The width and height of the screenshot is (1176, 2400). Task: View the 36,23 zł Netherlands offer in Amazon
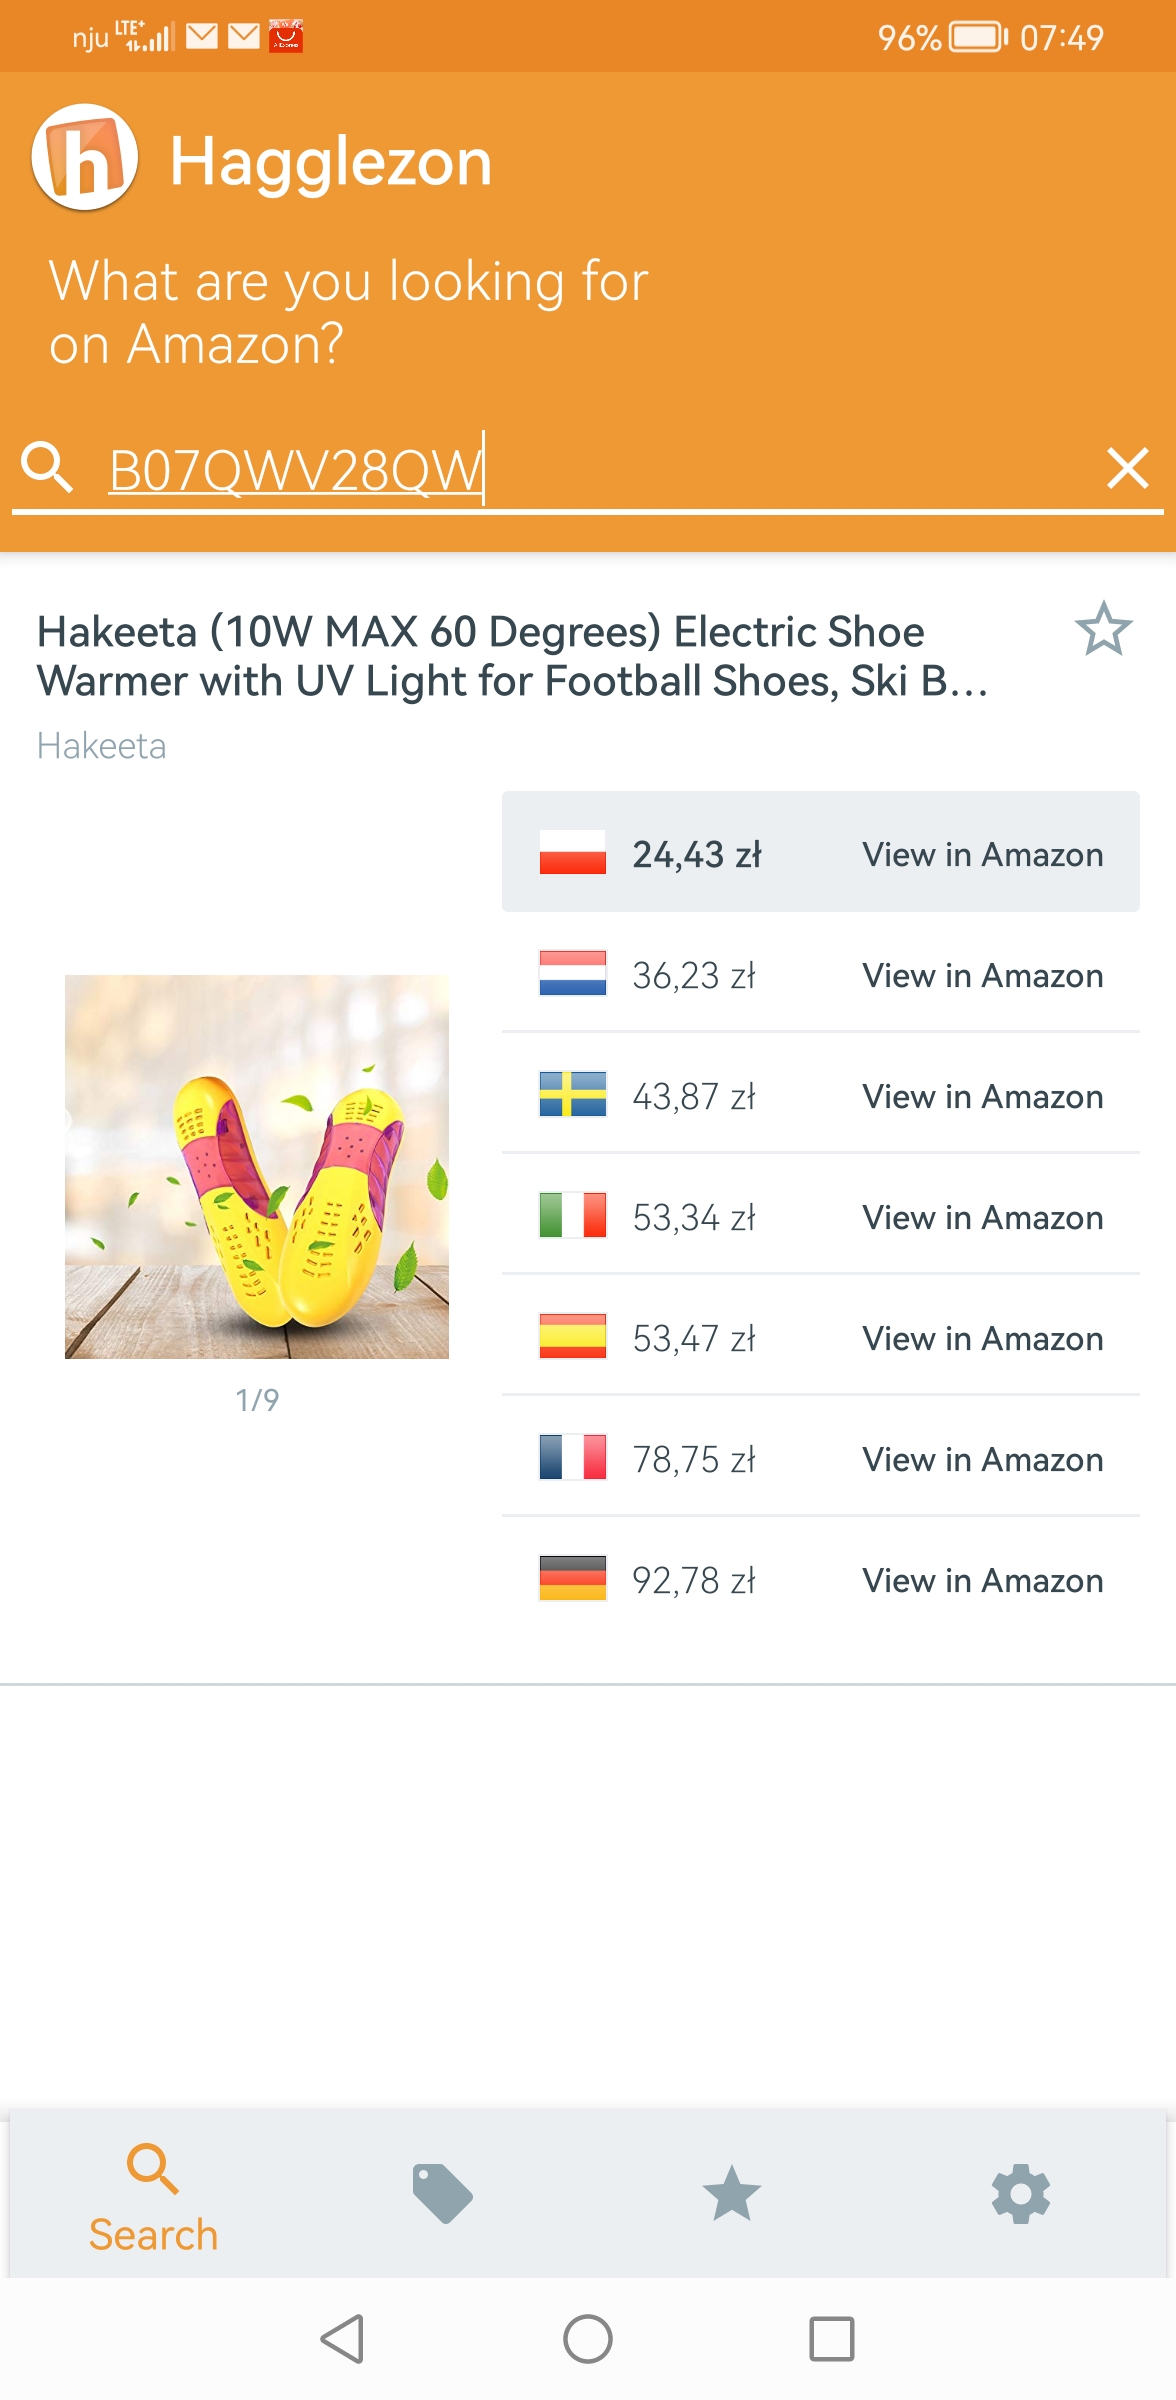982,976
